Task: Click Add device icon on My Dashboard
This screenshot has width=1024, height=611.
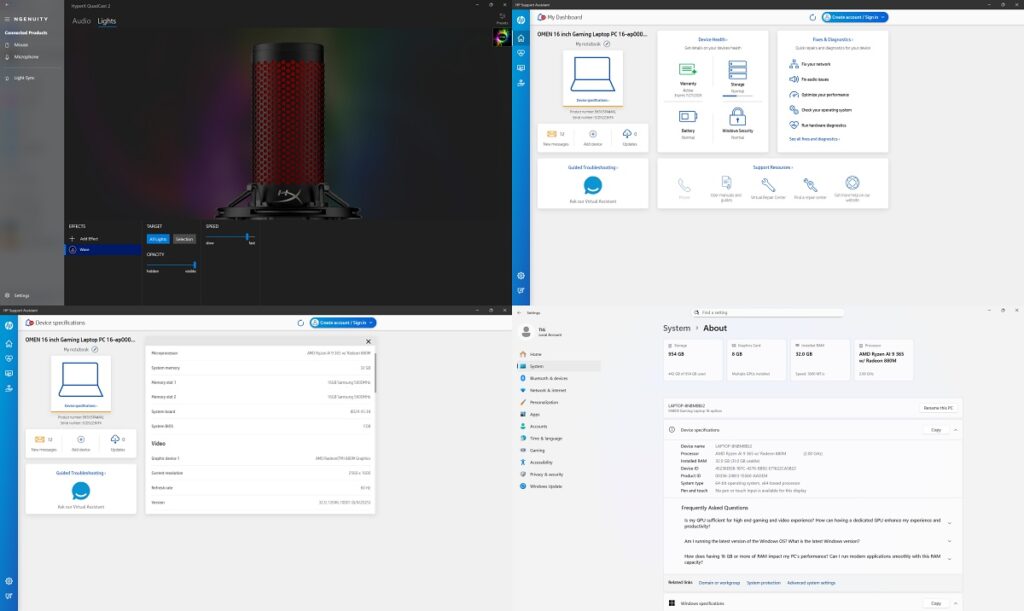Action: (x=593, y=134)
